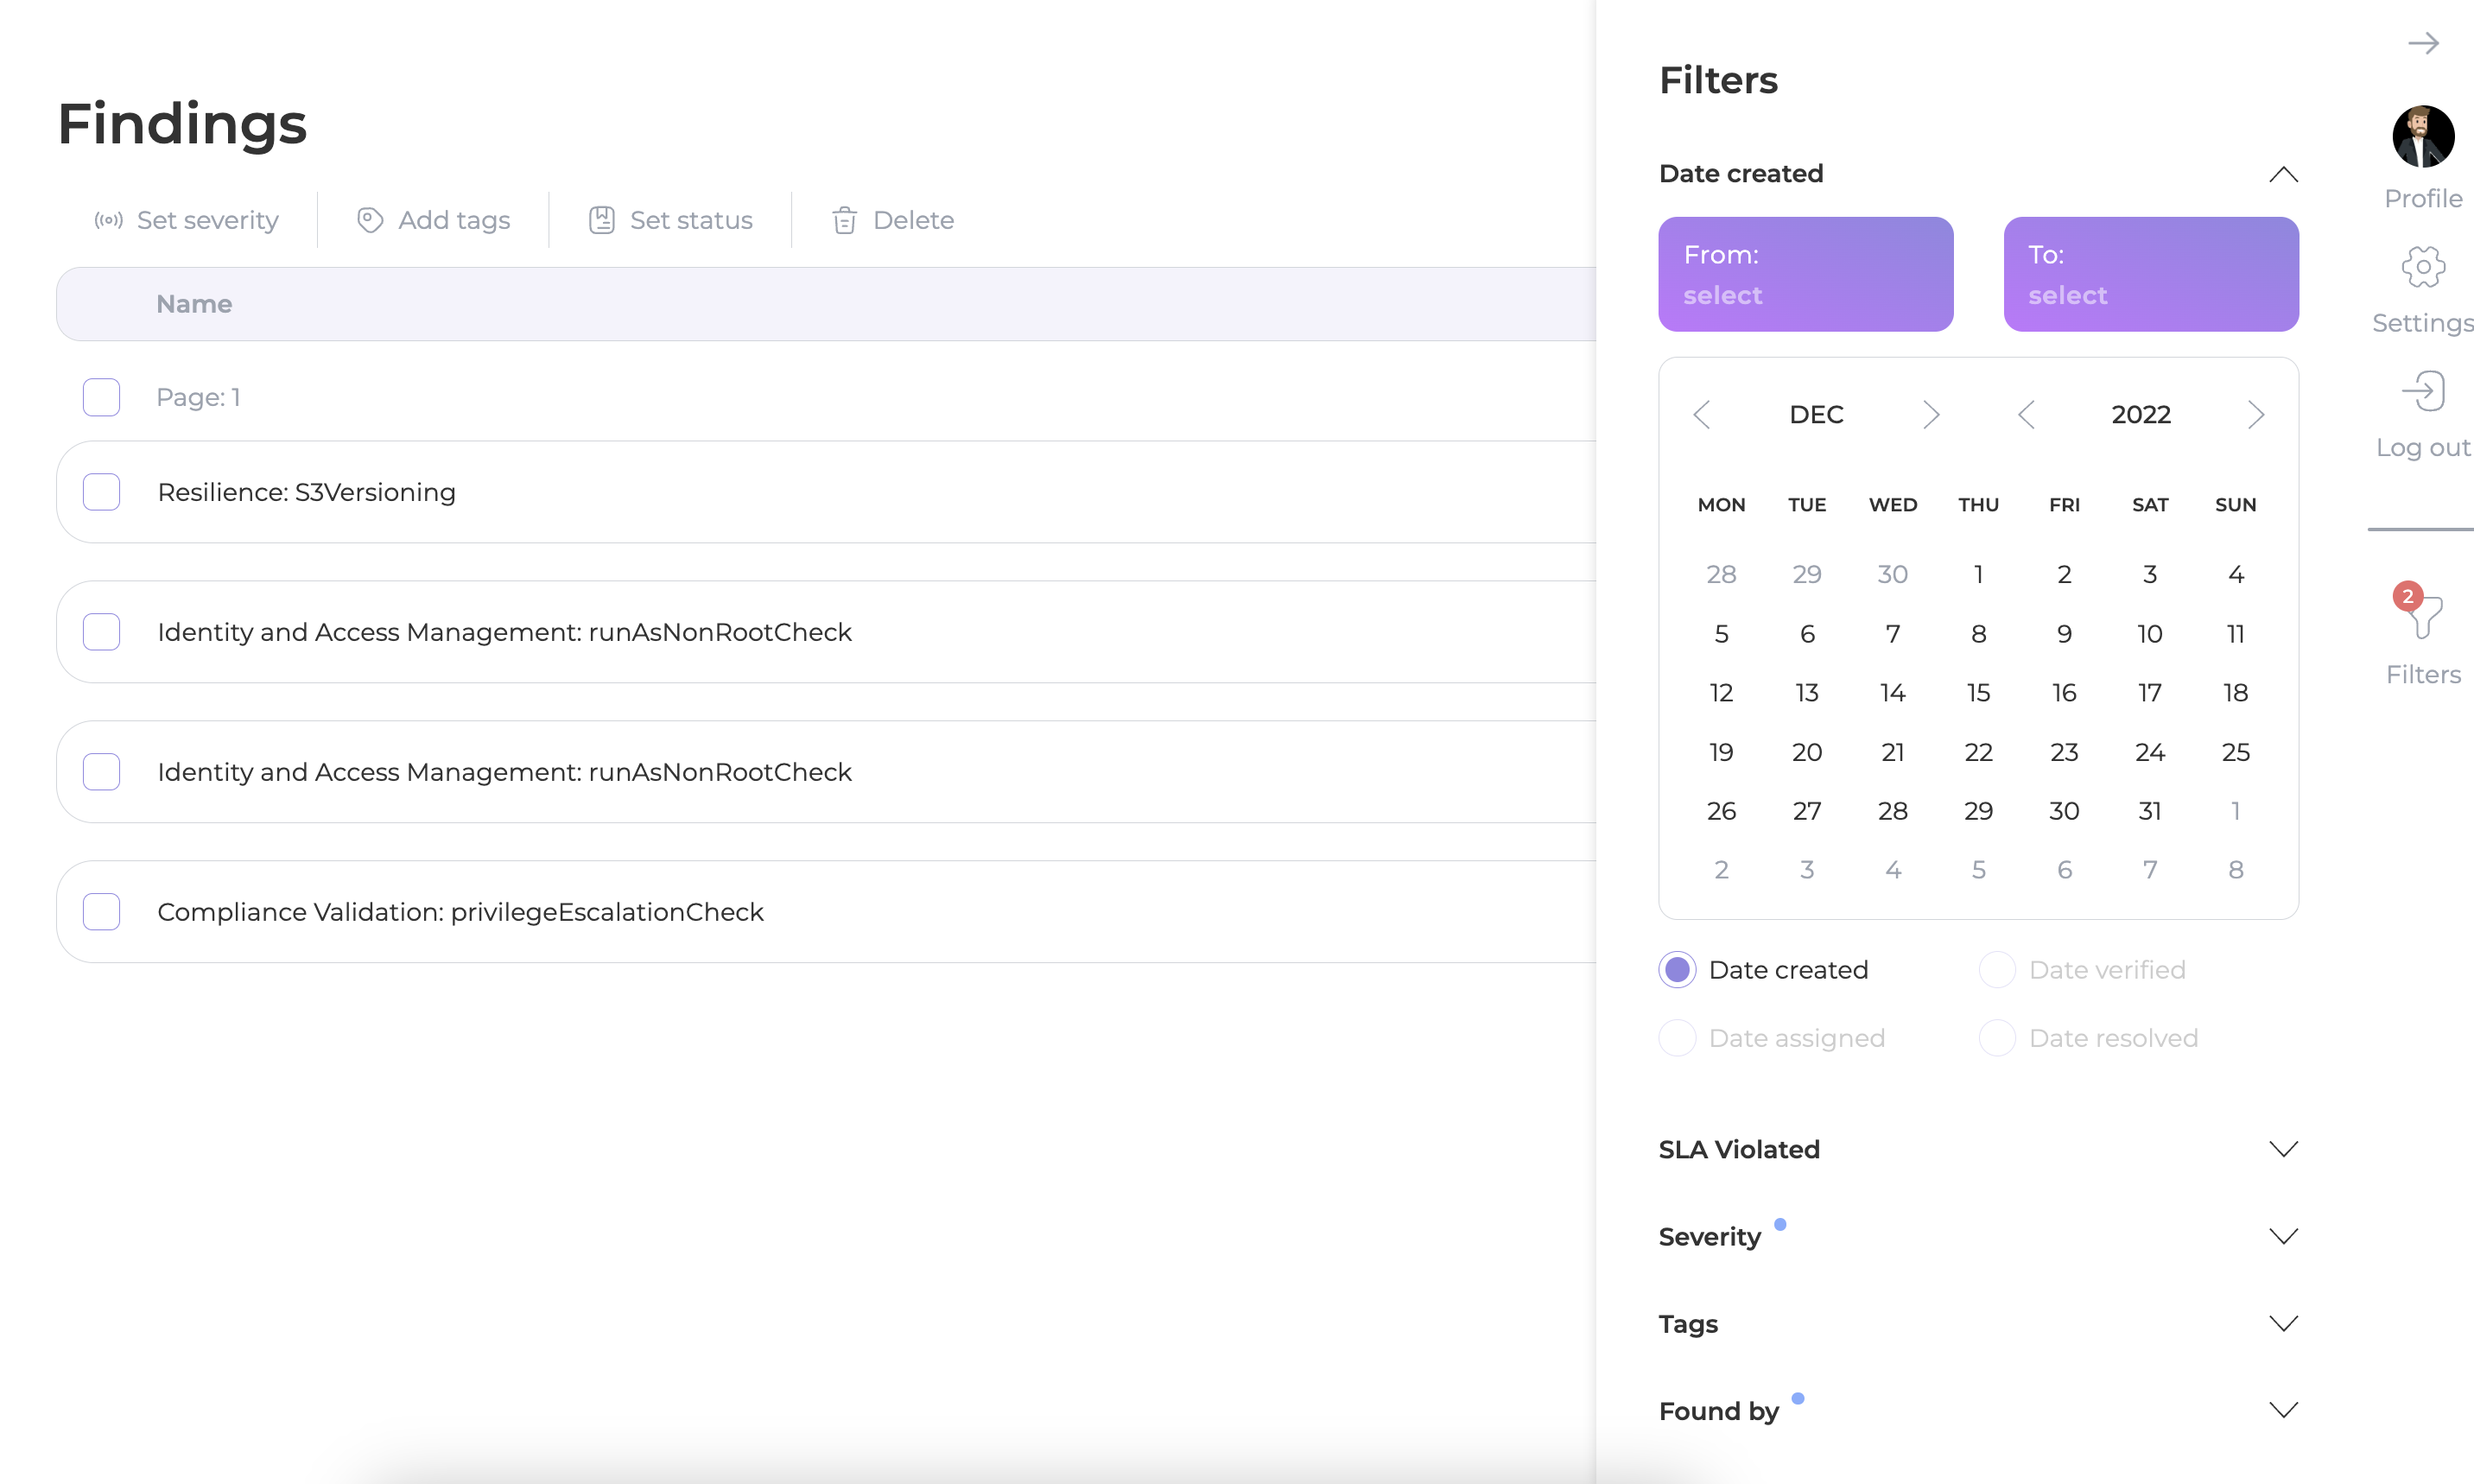Viewport: 2474px width, 1484px height.
Task: Go to the previous year before 2022
Action: (x=2026, y=415)
